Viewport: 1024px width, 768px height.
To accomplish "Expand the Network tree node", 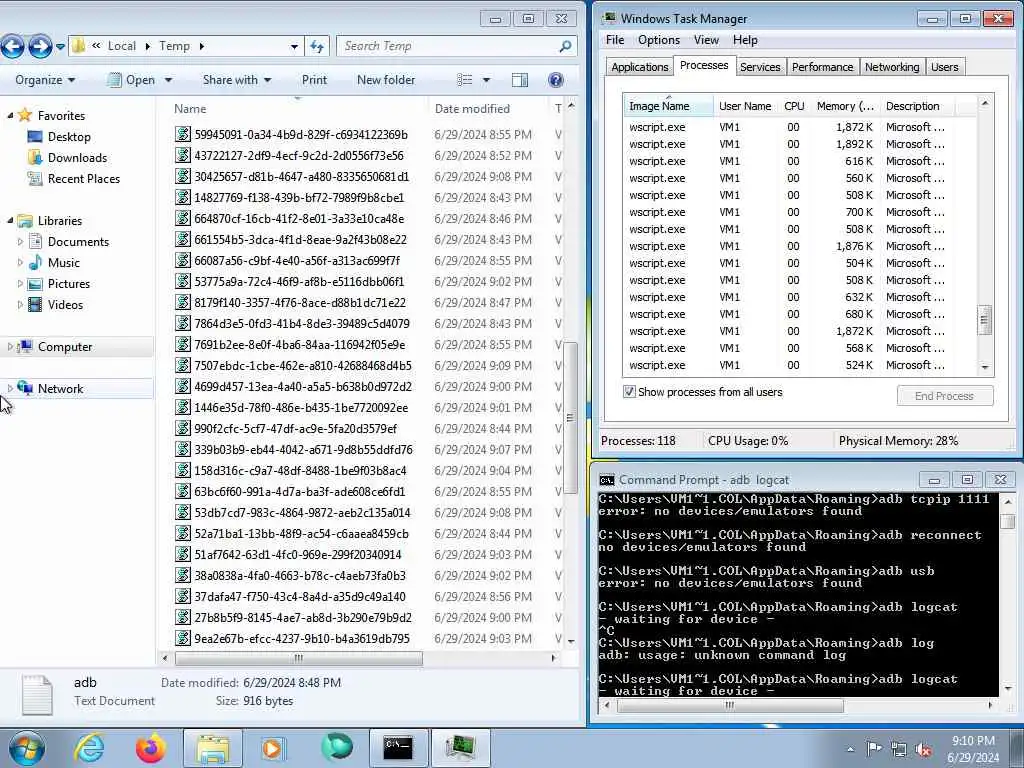I will click(x=10, y=389).
